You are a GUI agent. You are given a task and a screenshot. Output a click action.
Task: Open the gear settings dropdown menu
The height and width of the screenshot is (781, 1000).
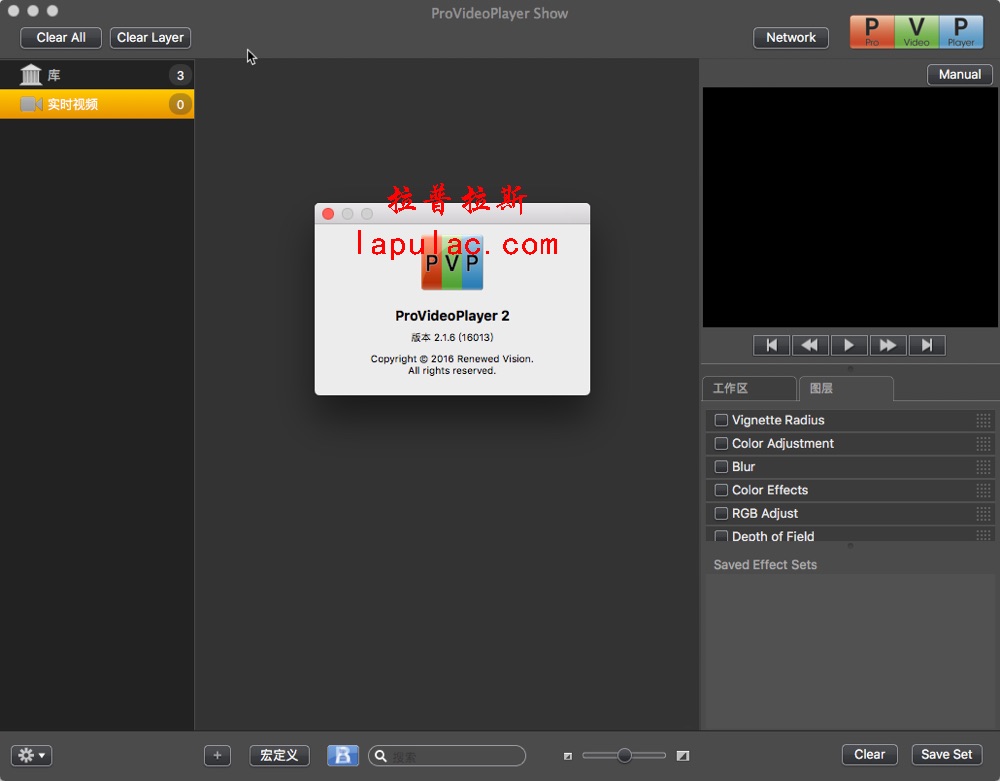point(31,755)
